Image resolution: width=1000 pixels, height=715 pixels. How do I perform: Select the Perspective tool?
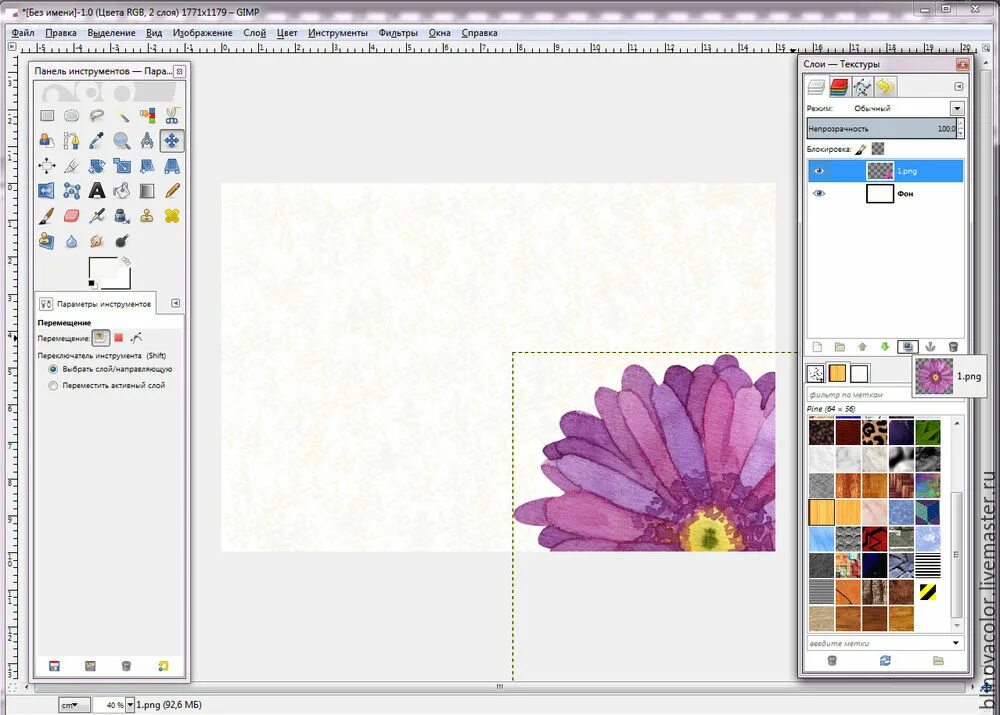click(x=172, y=166)
